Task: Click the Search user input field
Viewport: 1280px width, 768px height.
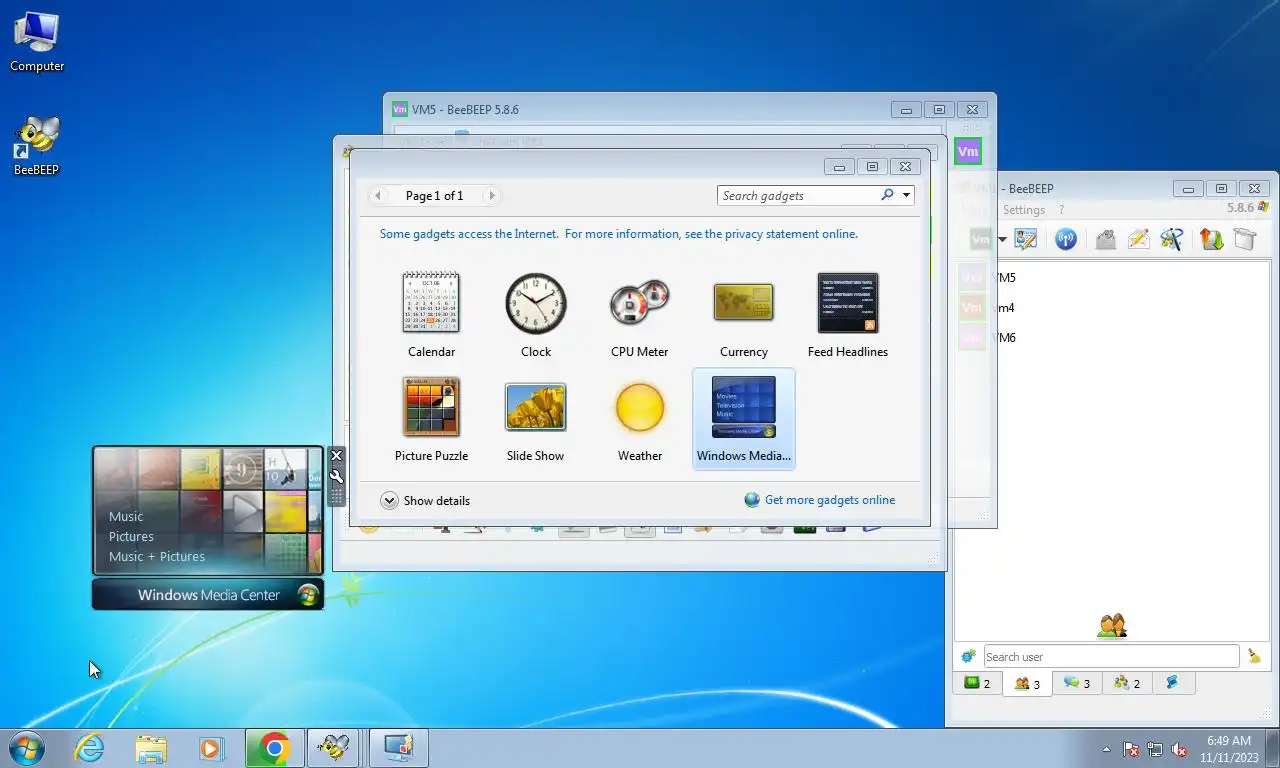Action: [x=1111, y=656]
